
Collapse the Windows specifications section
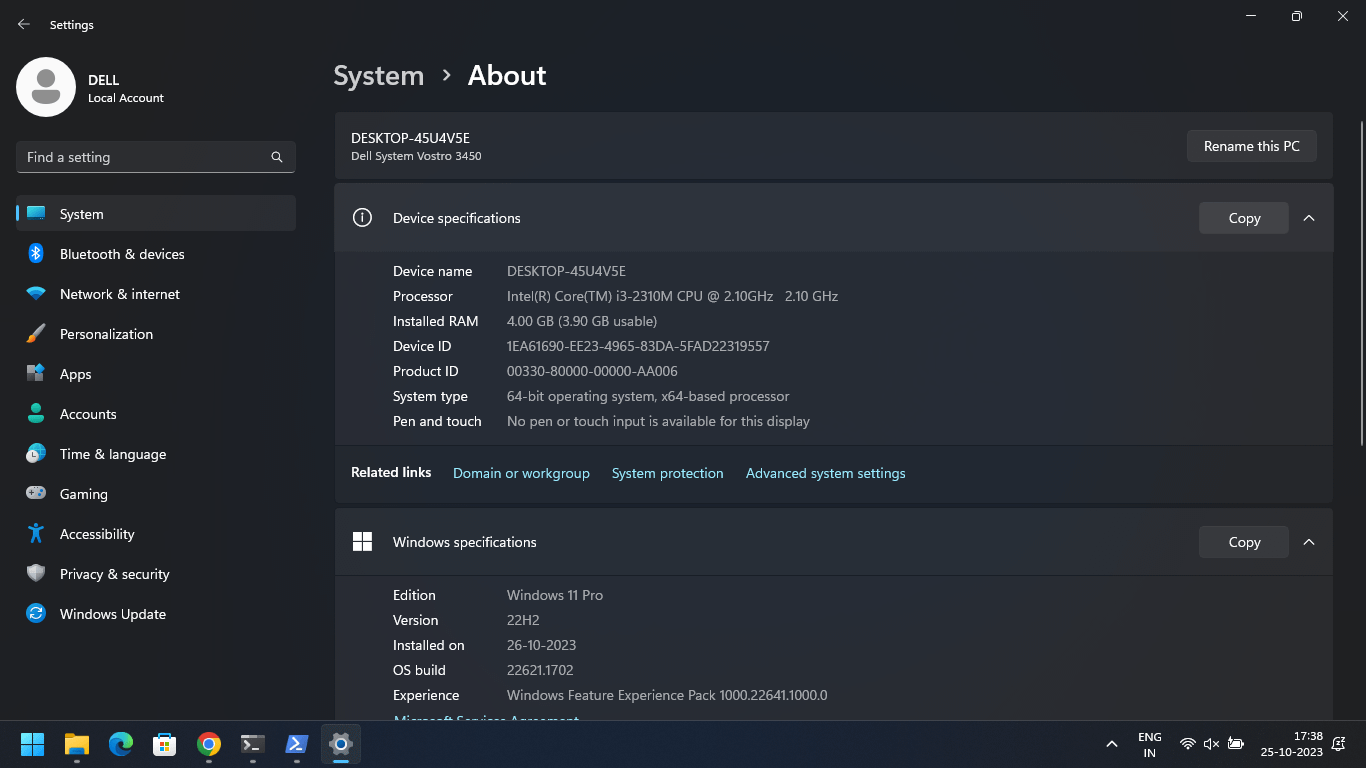coord(1309,542)
